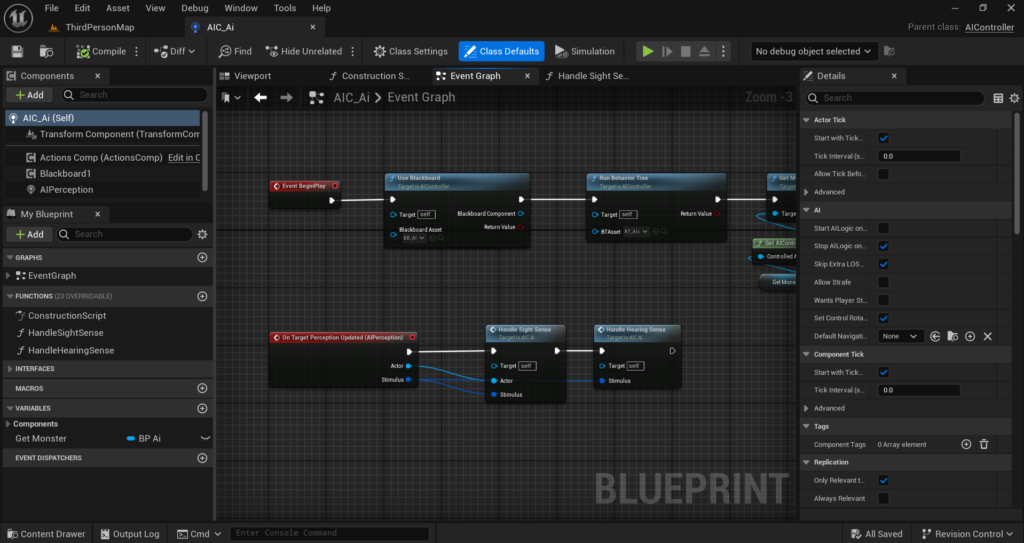Open My Blueprint settings gear icon
Viewport: 1024px width, 543px height.
pos(202,234)
